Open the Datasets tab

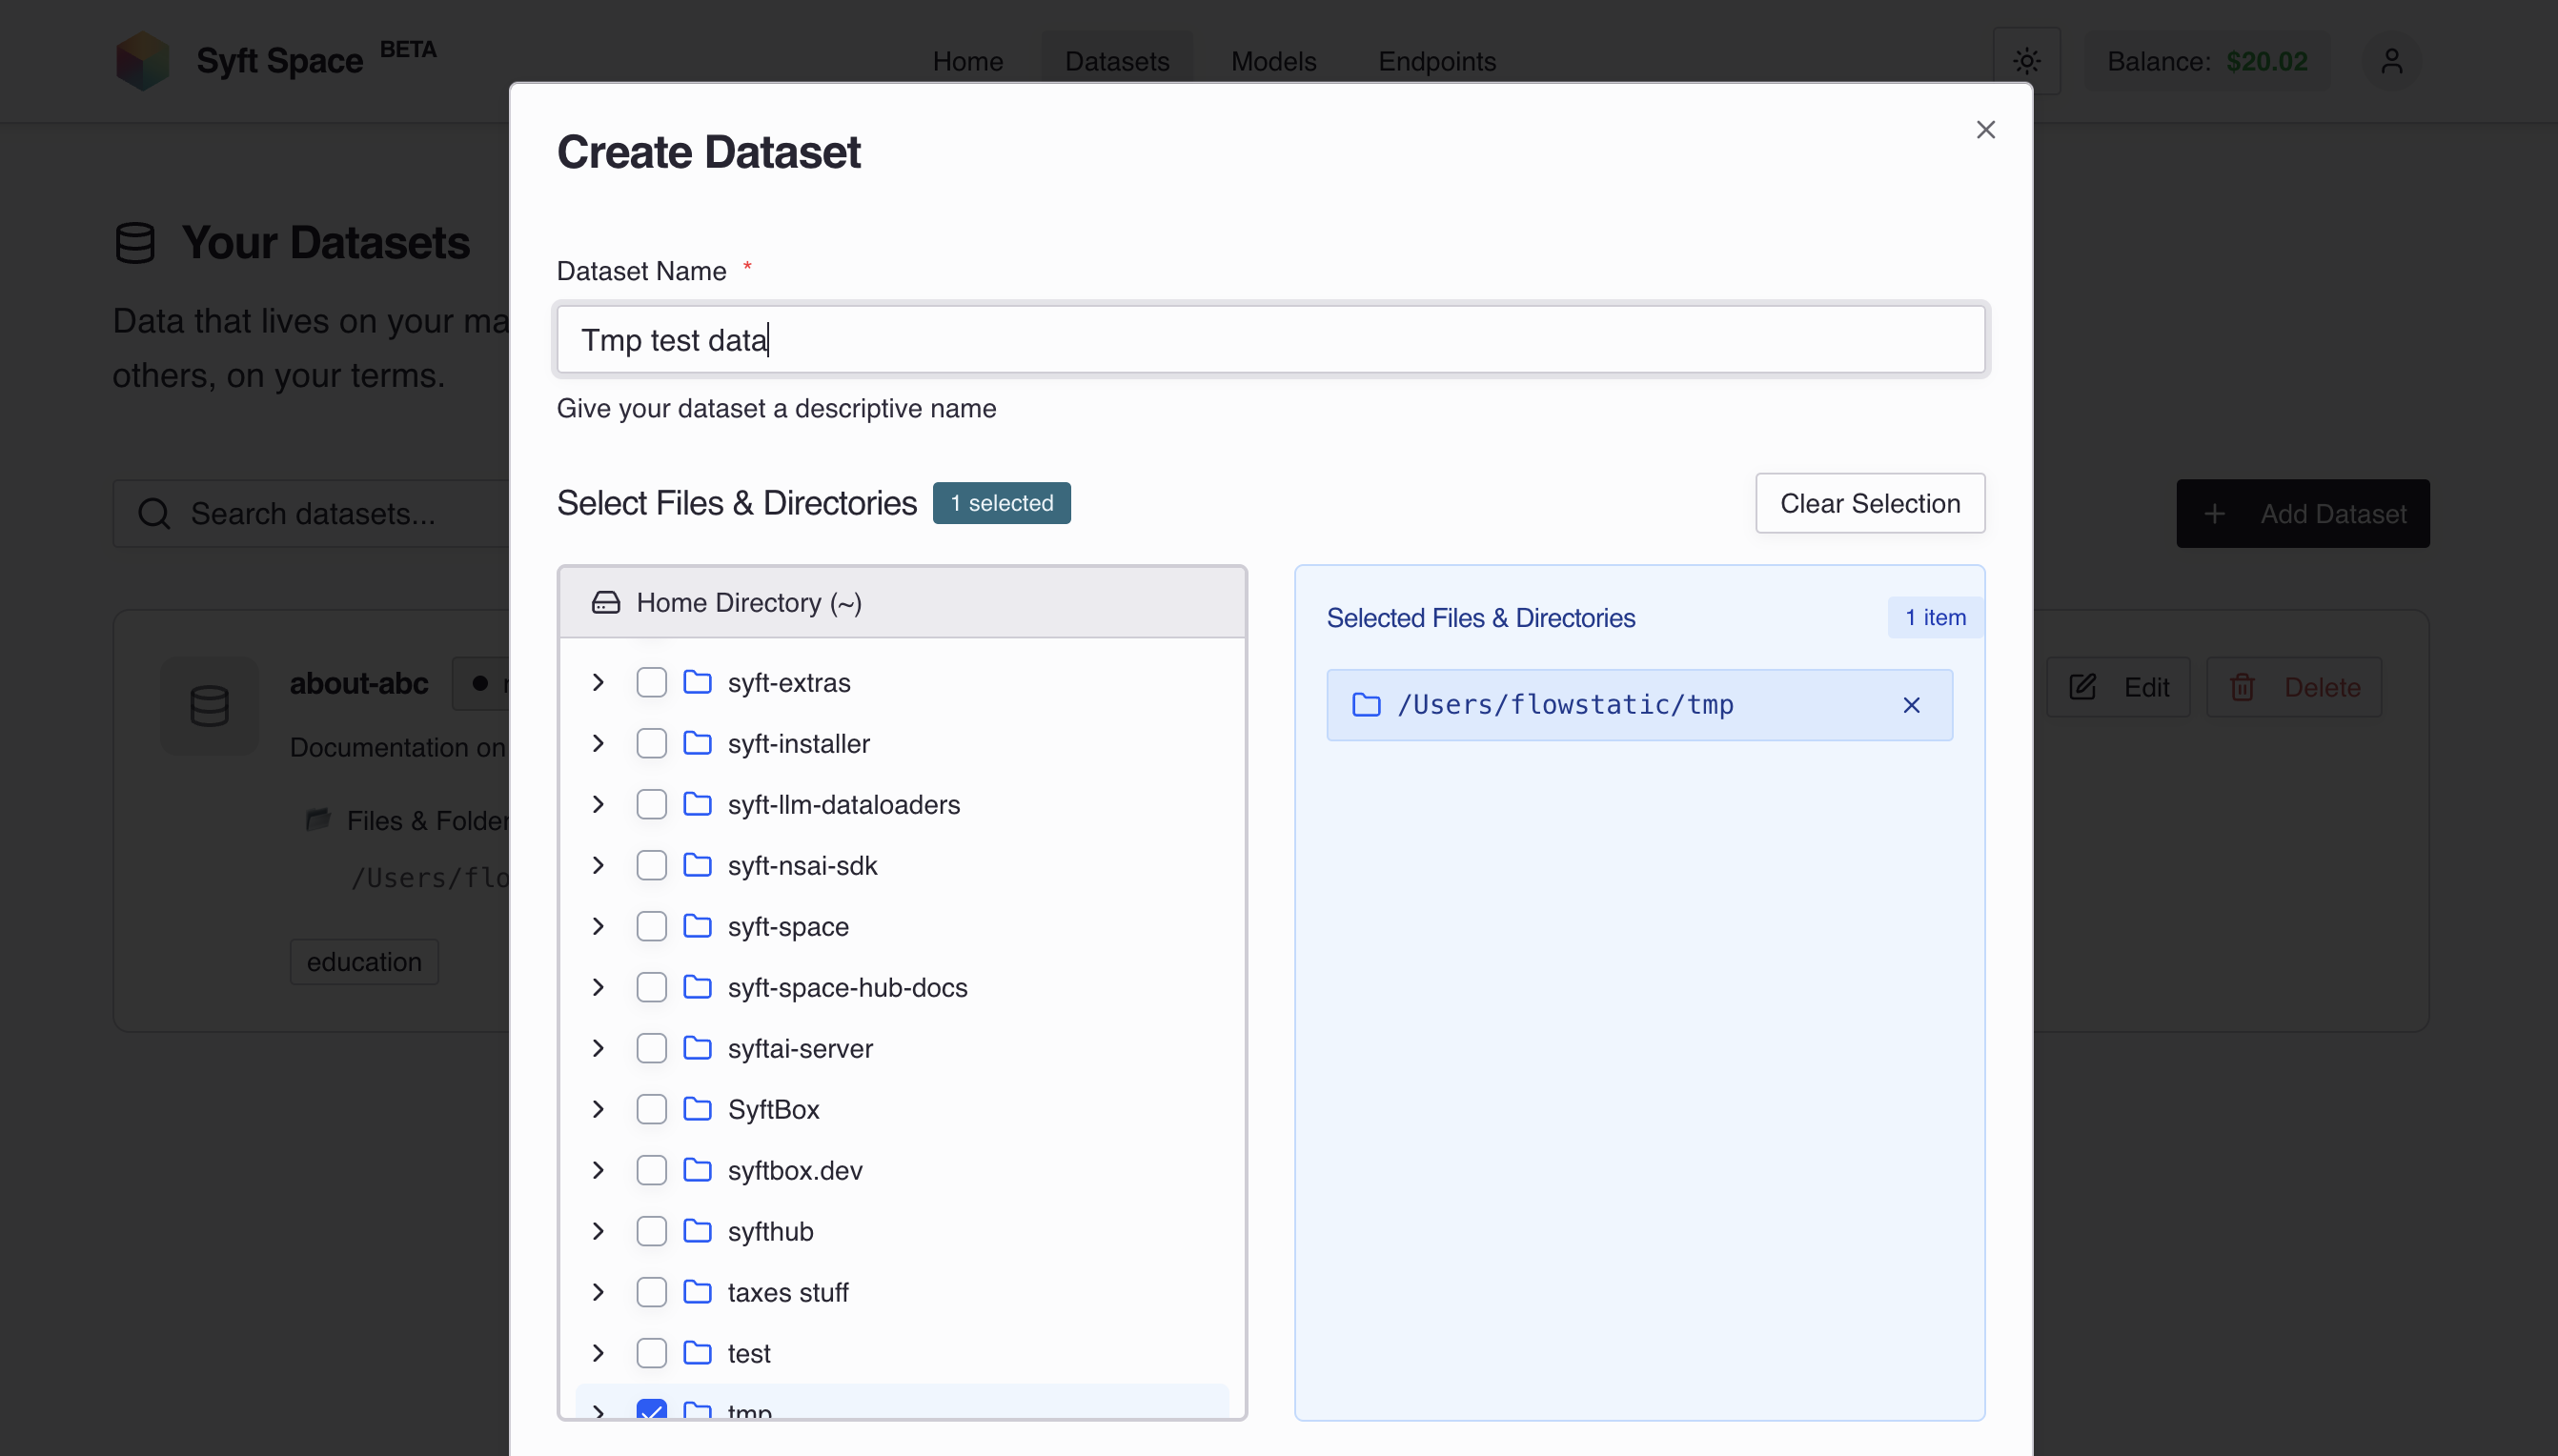[x=1117, y=61]
